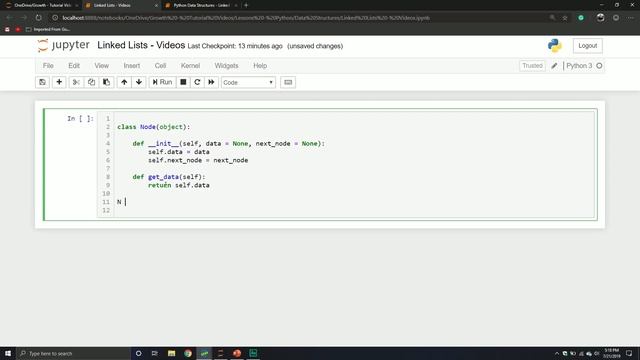The image size is (640, 360).
Task: Open browser zoom magnifier icon
Action: click(x=552, y=18)
